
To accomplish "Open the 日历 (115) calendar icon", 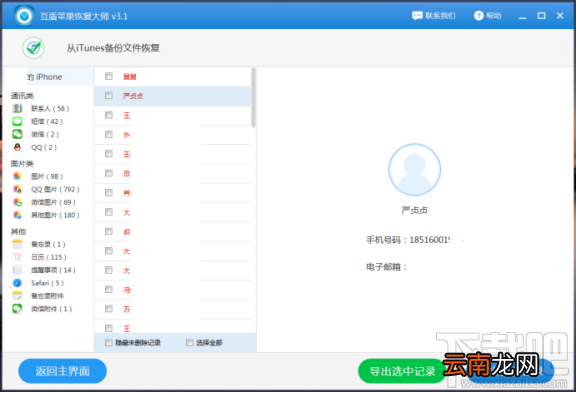I will (17, 257).
